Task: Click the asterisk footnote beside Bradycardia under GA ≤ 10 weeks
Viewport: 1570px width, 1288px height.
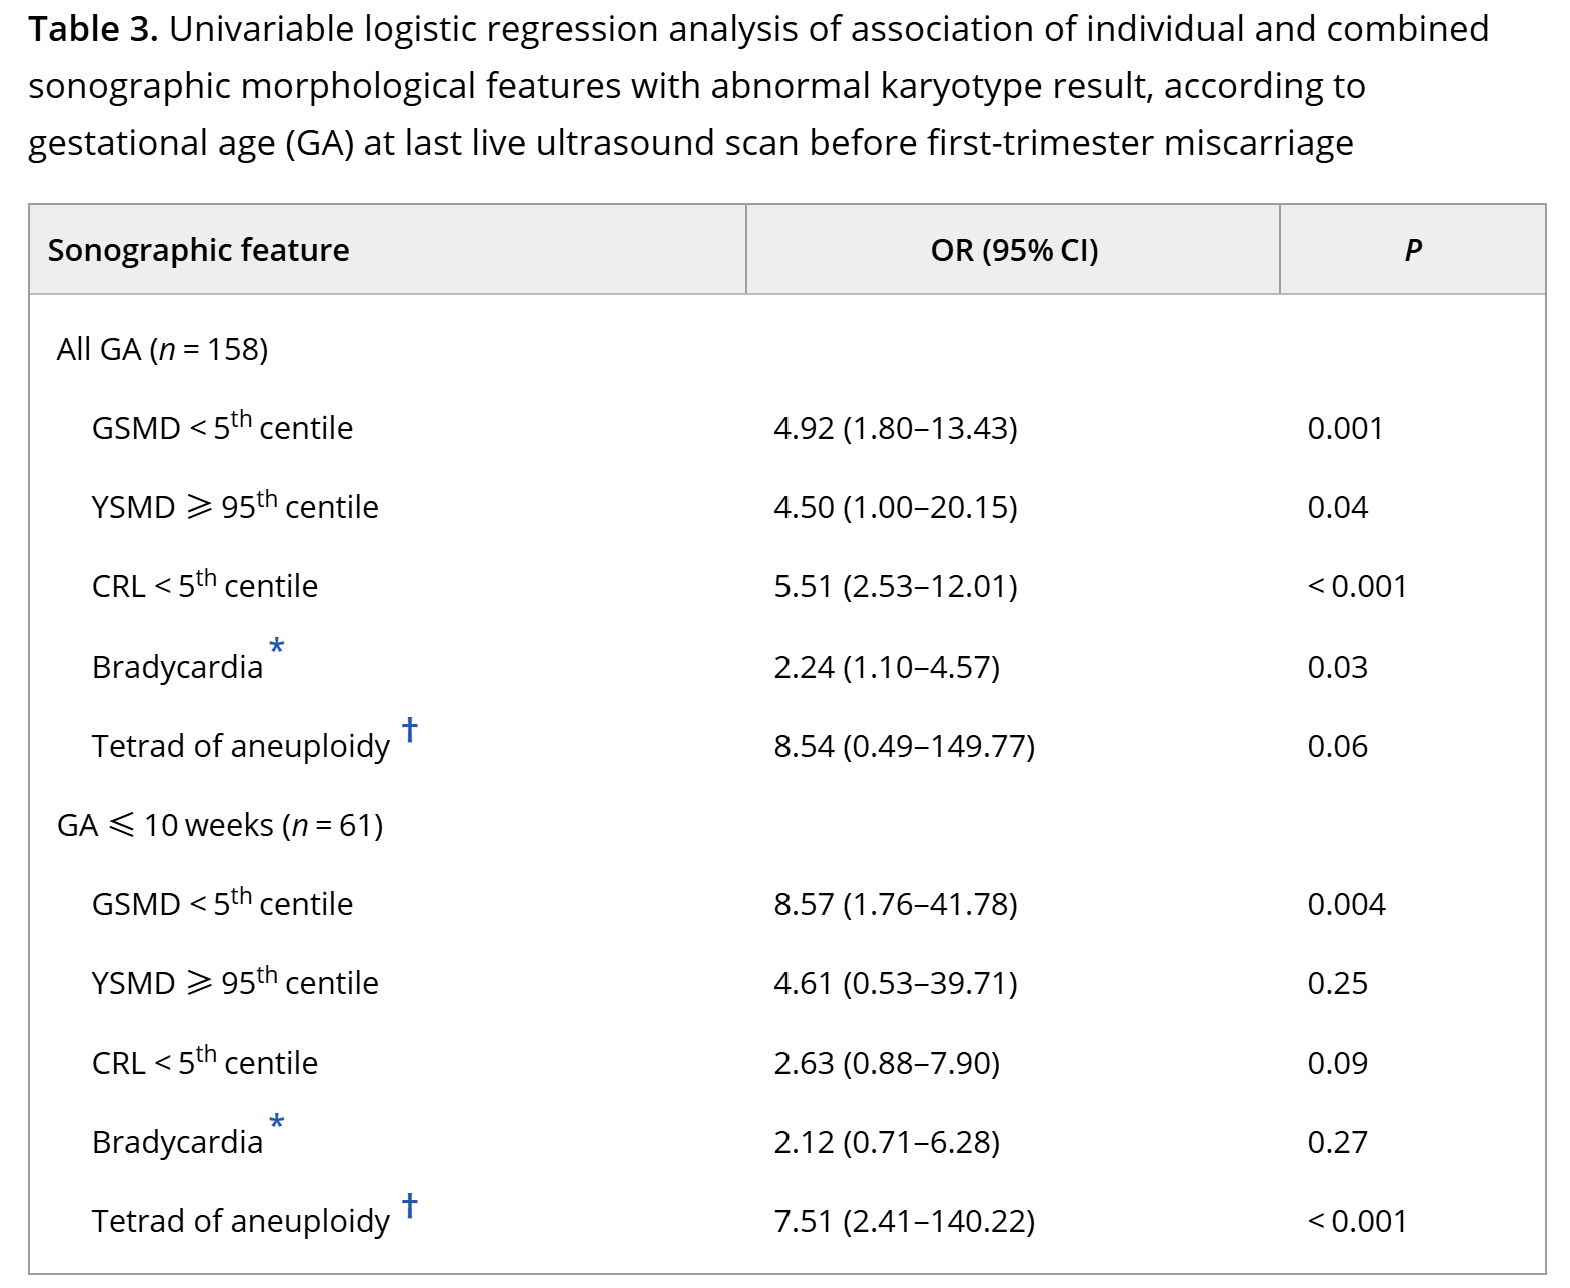Action: pos(277,1123)
